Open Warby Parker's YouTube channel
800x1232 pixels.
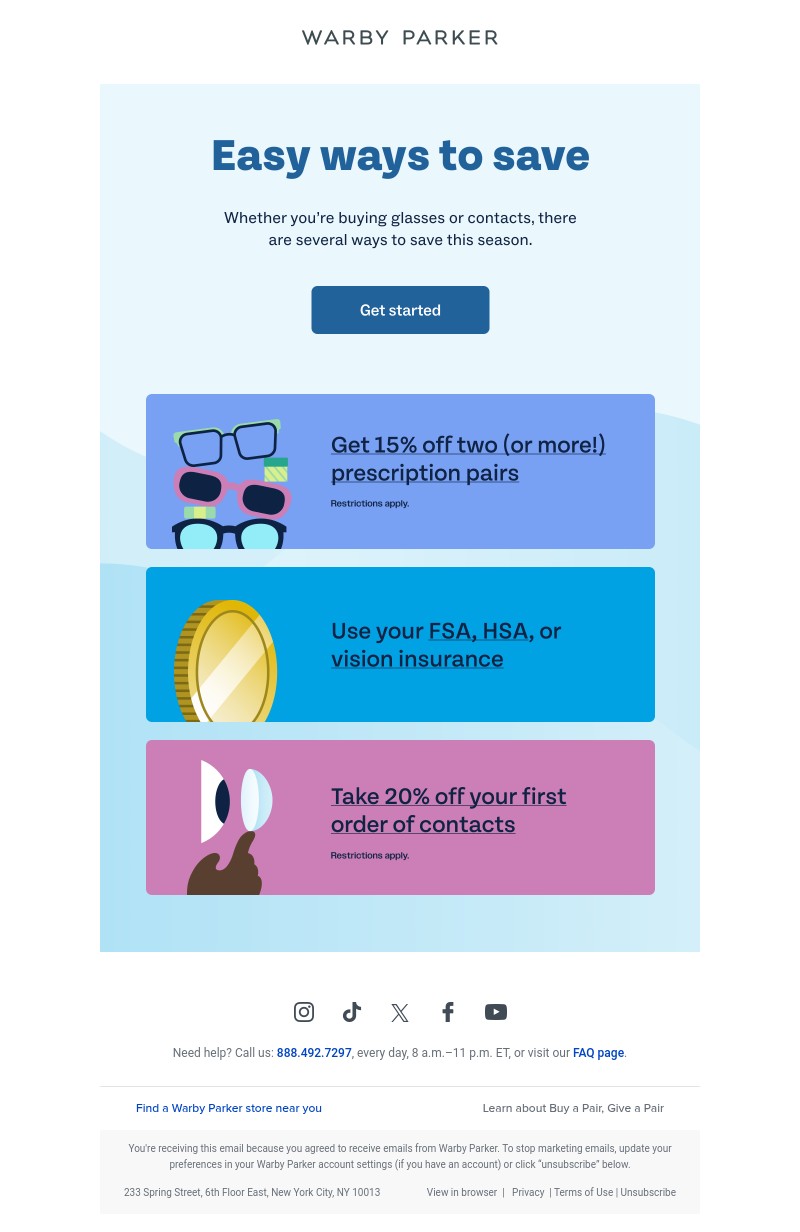(x=496, y=1012)
